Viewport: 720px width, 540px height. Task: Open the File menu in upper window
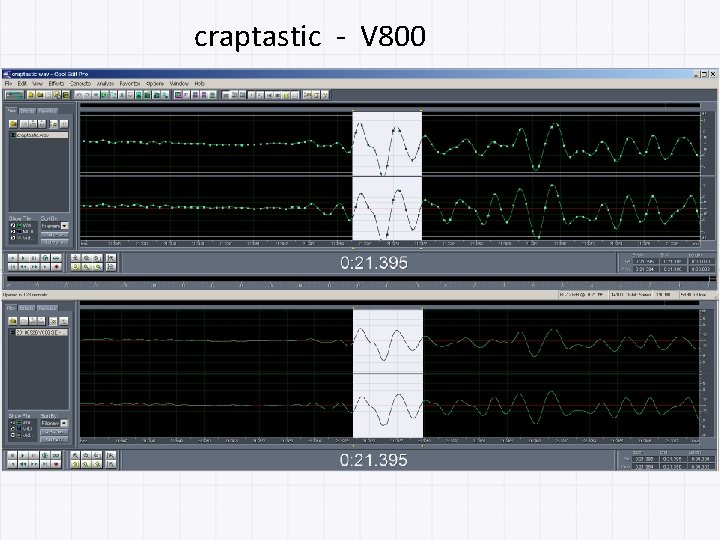[x=8, y=84]
